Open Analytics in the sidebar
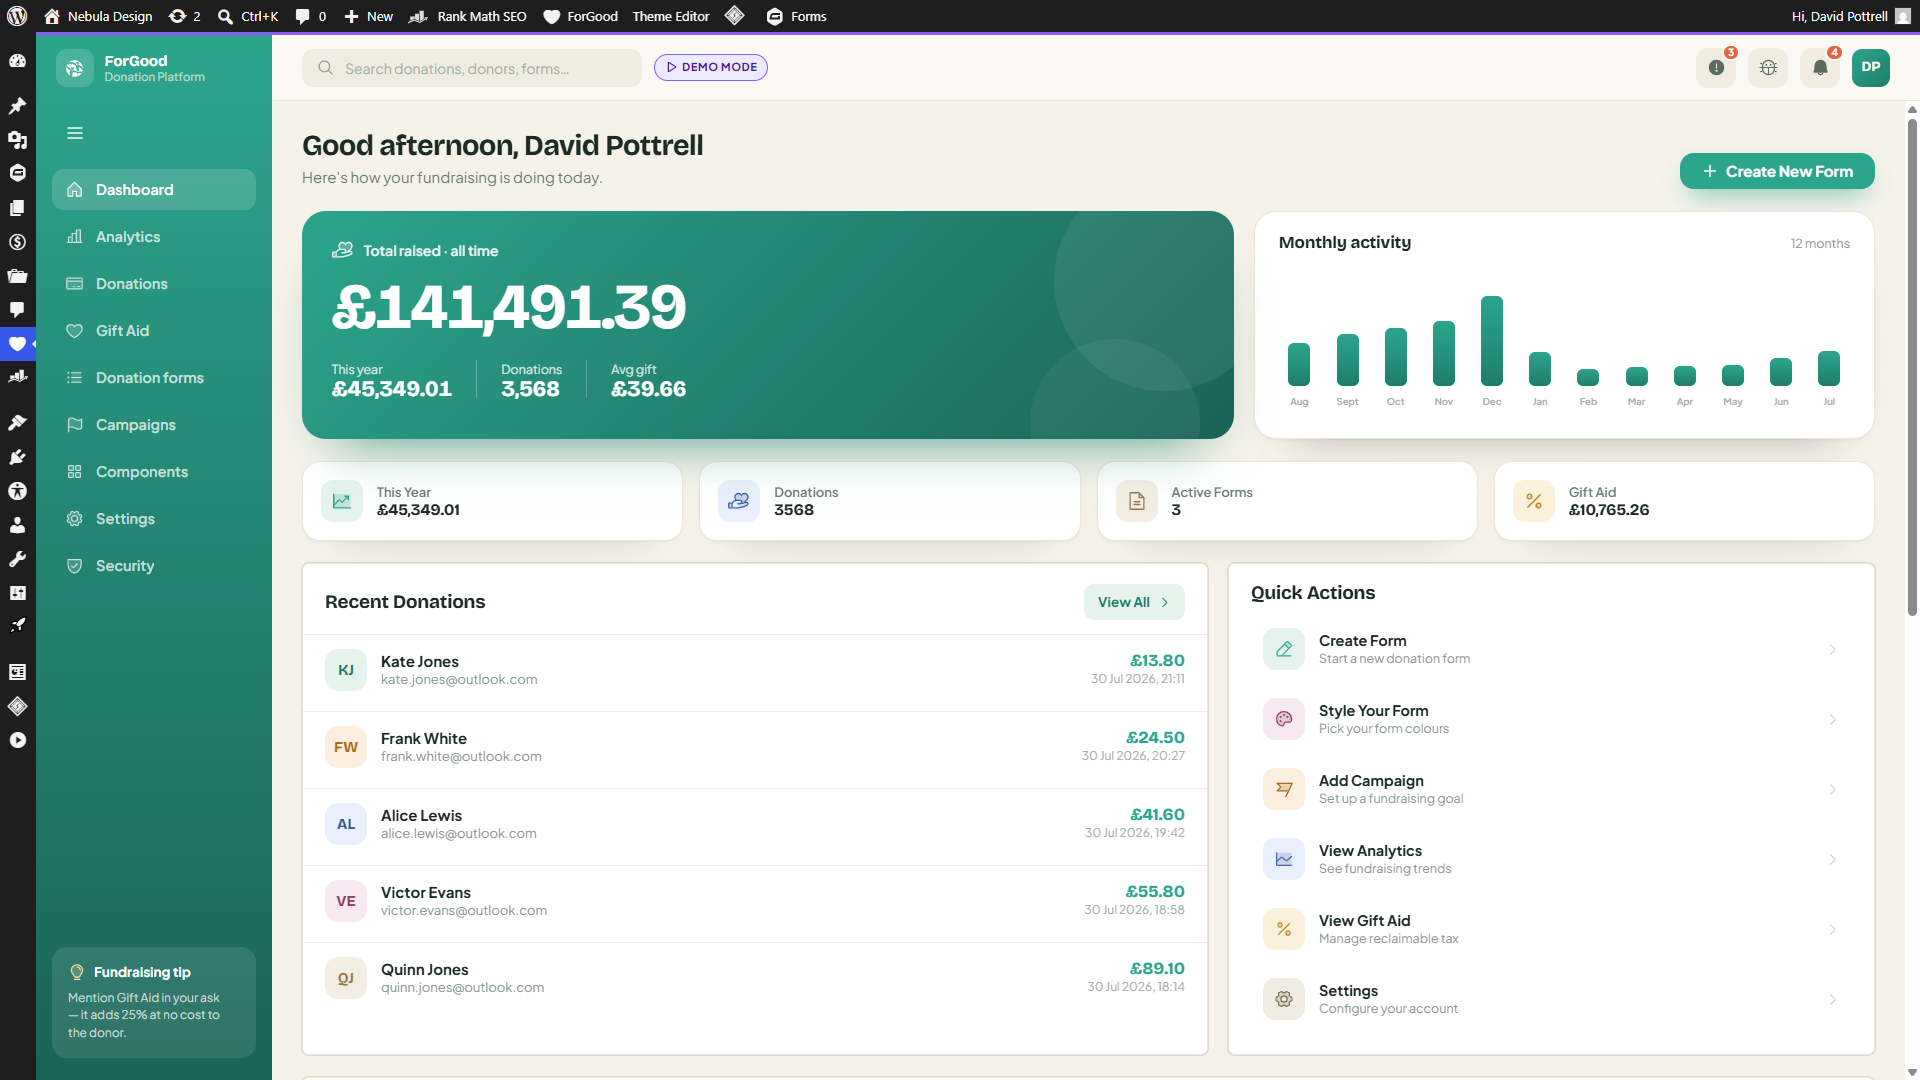The width and height of the screenshot is (1920, 1080). (154, 237)
